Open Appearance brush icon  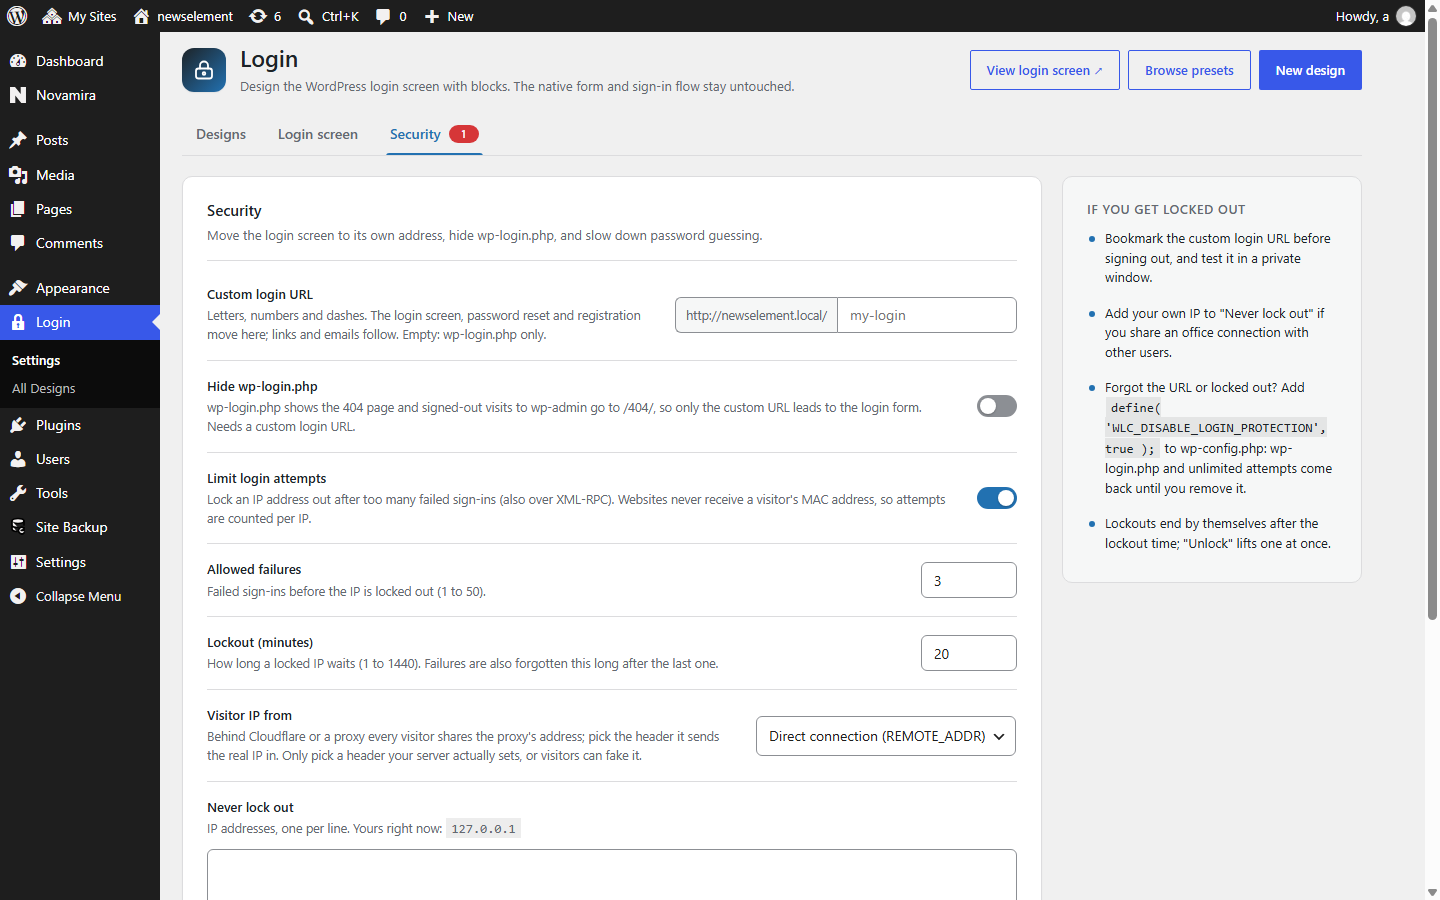18,288
